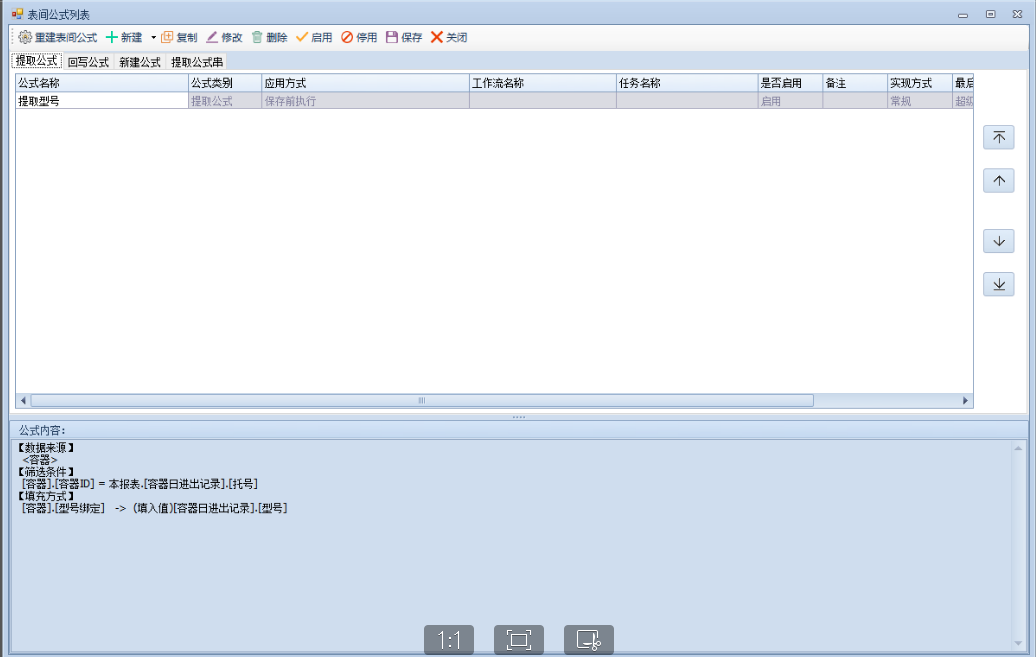Move formula down one row
The height and width of the screenshot is (657, 1036).
point(998,241)
